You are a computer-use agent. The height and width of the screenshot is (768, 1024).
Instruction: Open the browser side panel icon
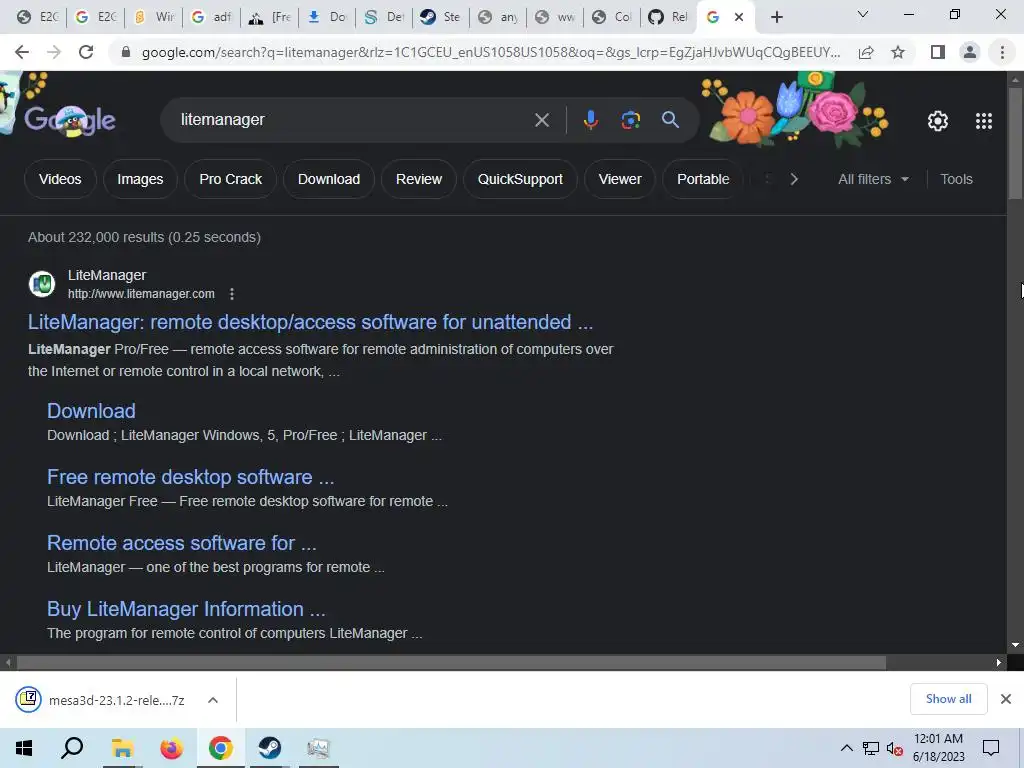coord(938,52)
